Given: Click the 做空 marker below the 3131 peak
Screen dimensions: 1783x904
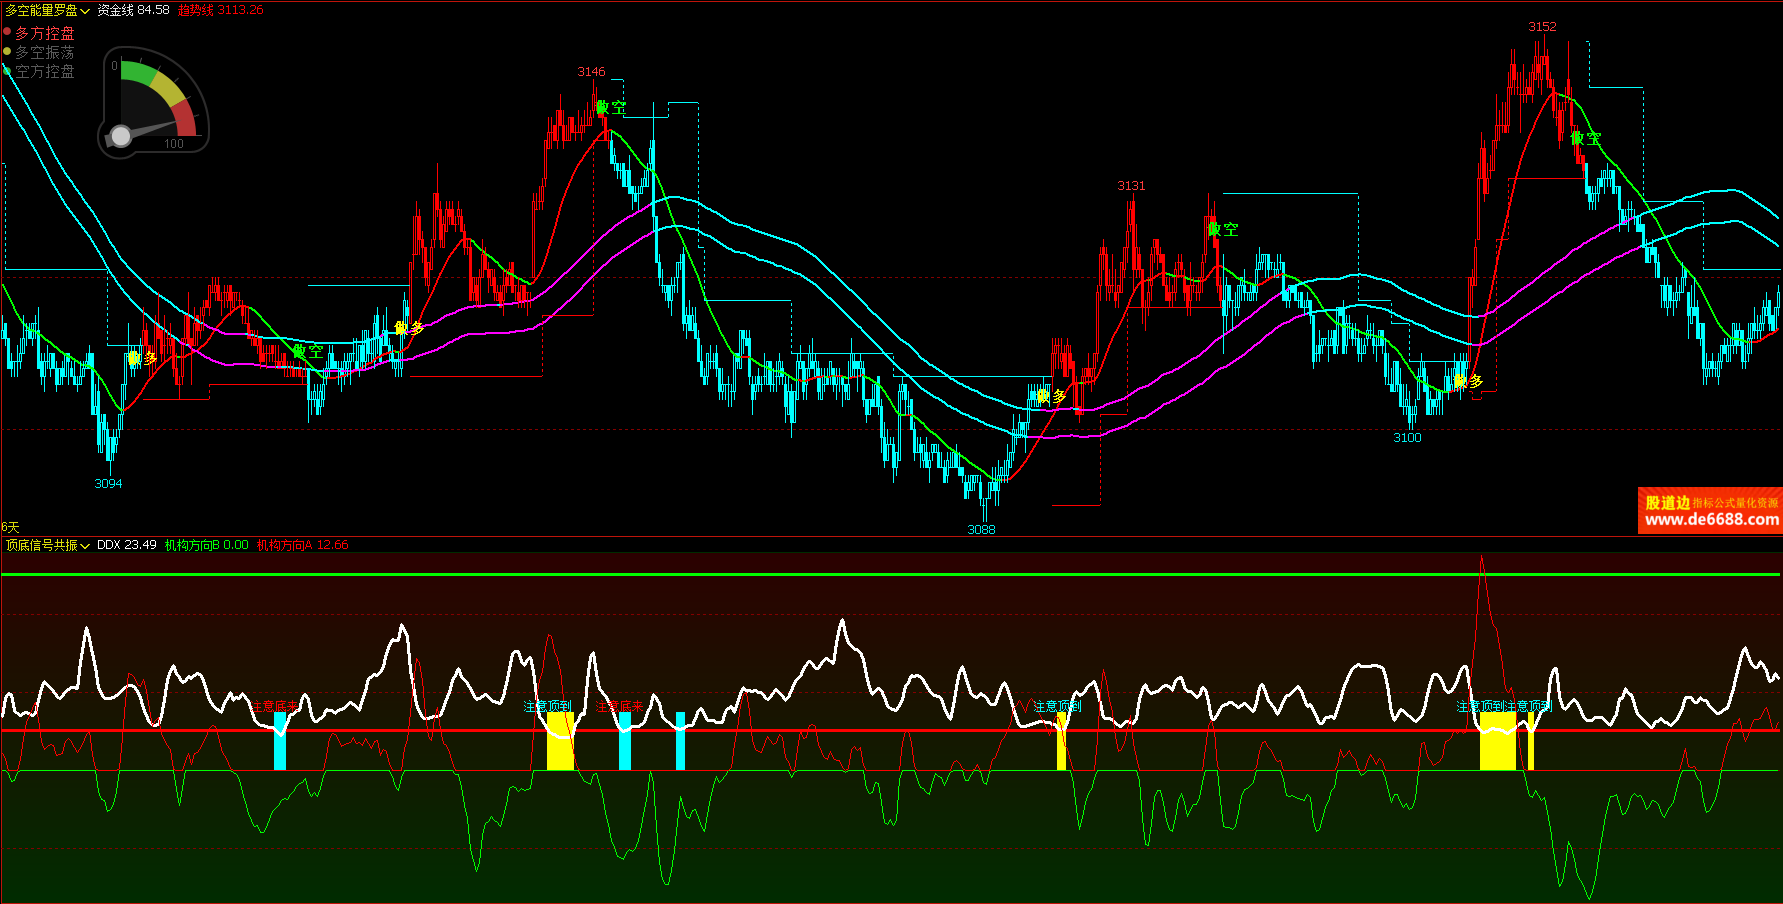Looking at the screenshot, I should (1222, 229).
